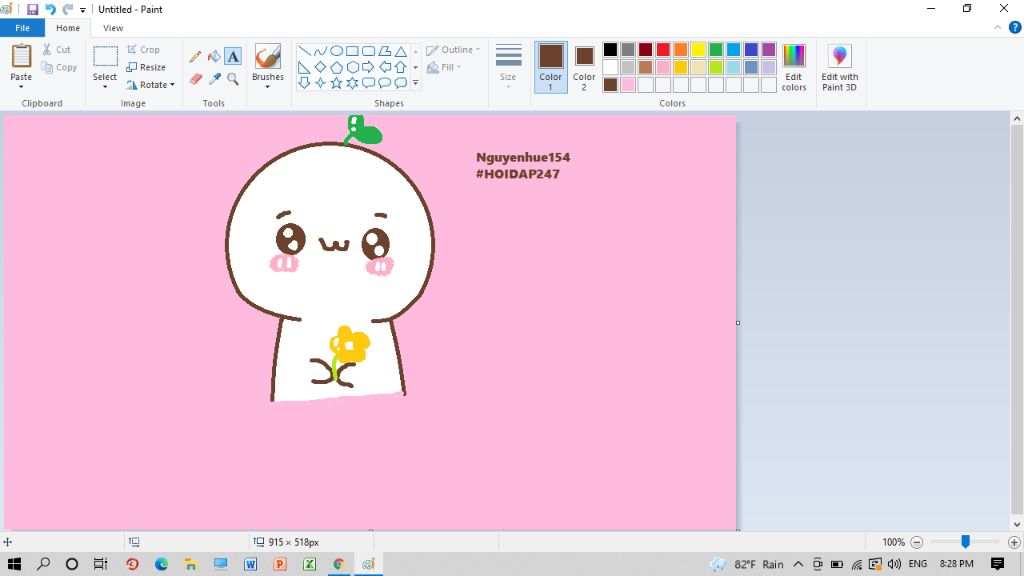Screen dimensions: 1024x576
Task: Select the Line shape
Action: coord(304,51)
